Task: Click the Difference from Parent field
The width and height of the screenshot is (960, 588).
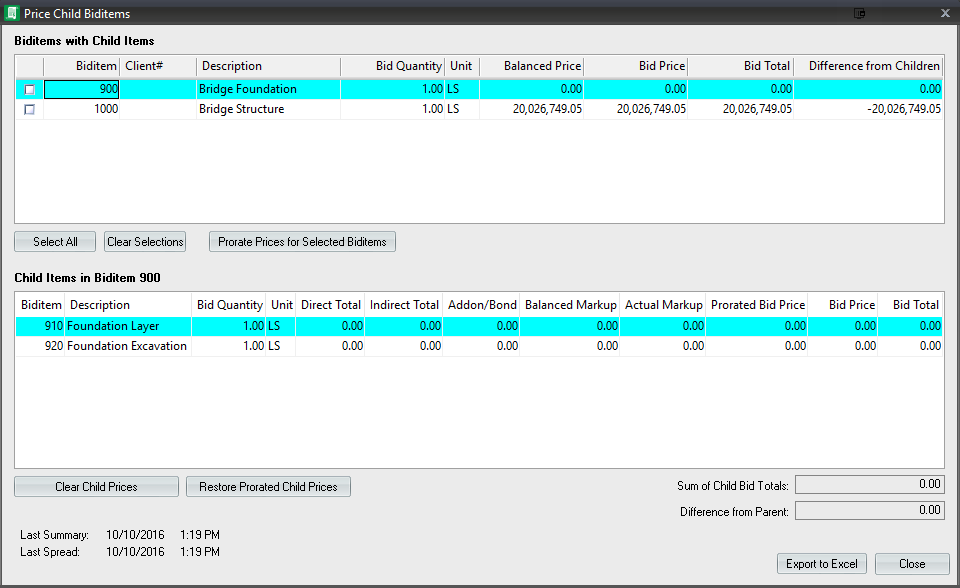Action: pos(868,511)
